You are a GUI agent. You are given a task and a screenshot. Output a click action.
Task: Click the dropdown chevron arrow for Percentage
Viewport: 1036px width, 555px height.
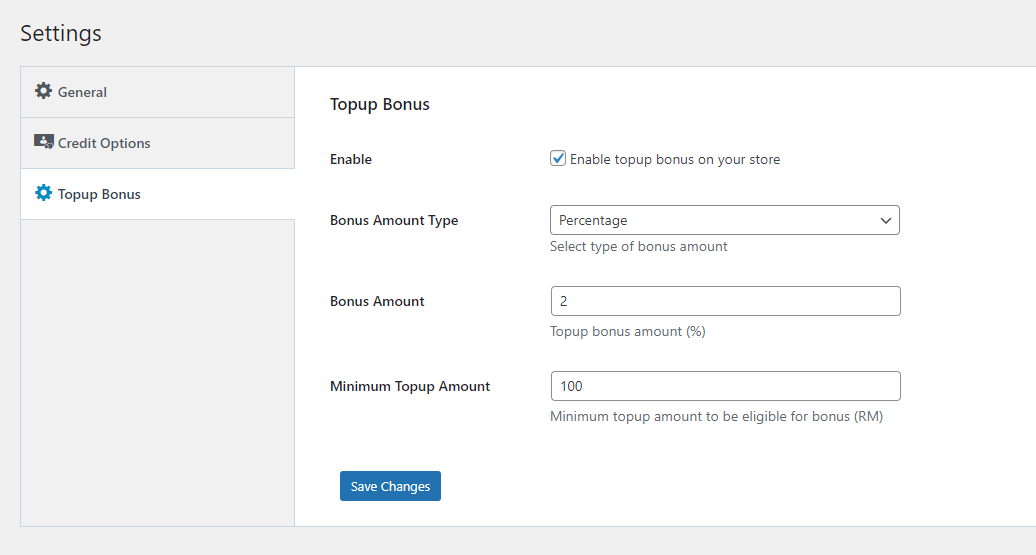[885, 221]
